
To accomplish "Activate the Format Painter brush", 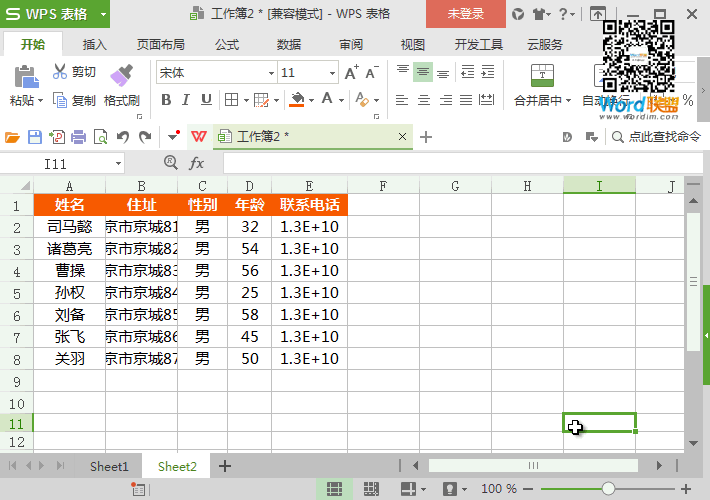I will 121,75.
